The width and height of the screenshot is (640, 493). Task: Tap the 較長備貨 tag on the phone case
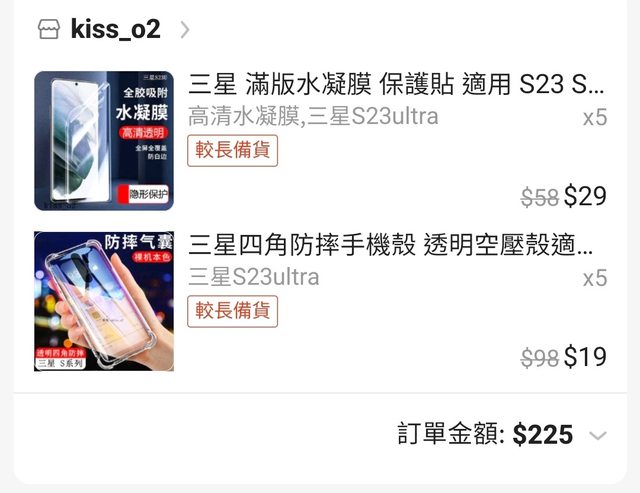click(x=233, y=311)
